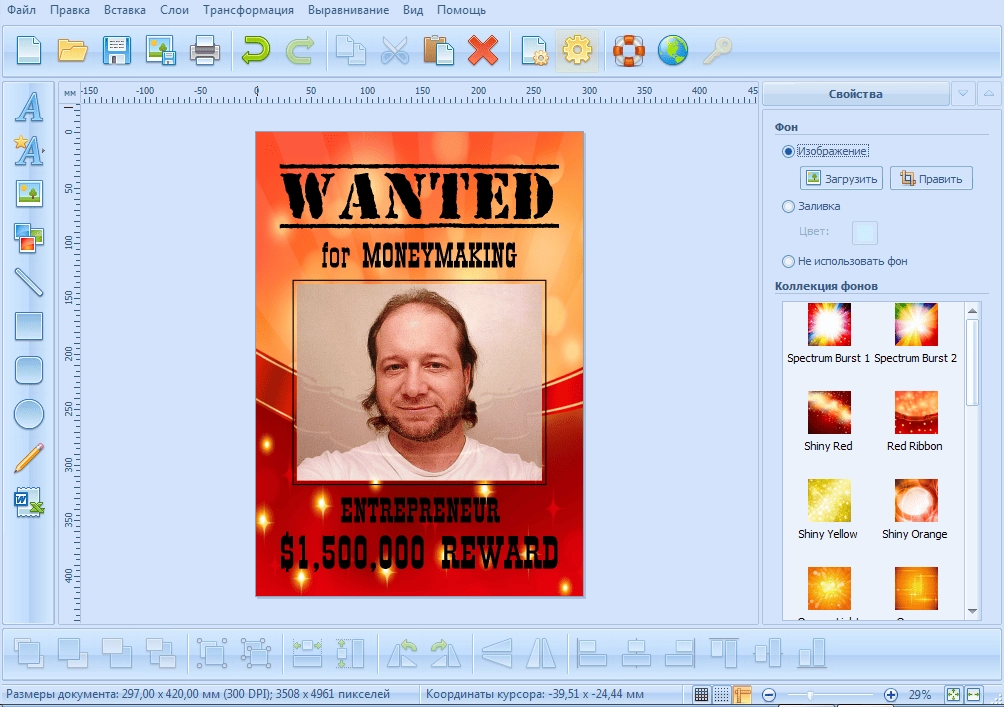The width and height of the screenshot is (1004, 707).
Task: Select the Text tool
Action: pyautogui.click(x=29, y=108)
